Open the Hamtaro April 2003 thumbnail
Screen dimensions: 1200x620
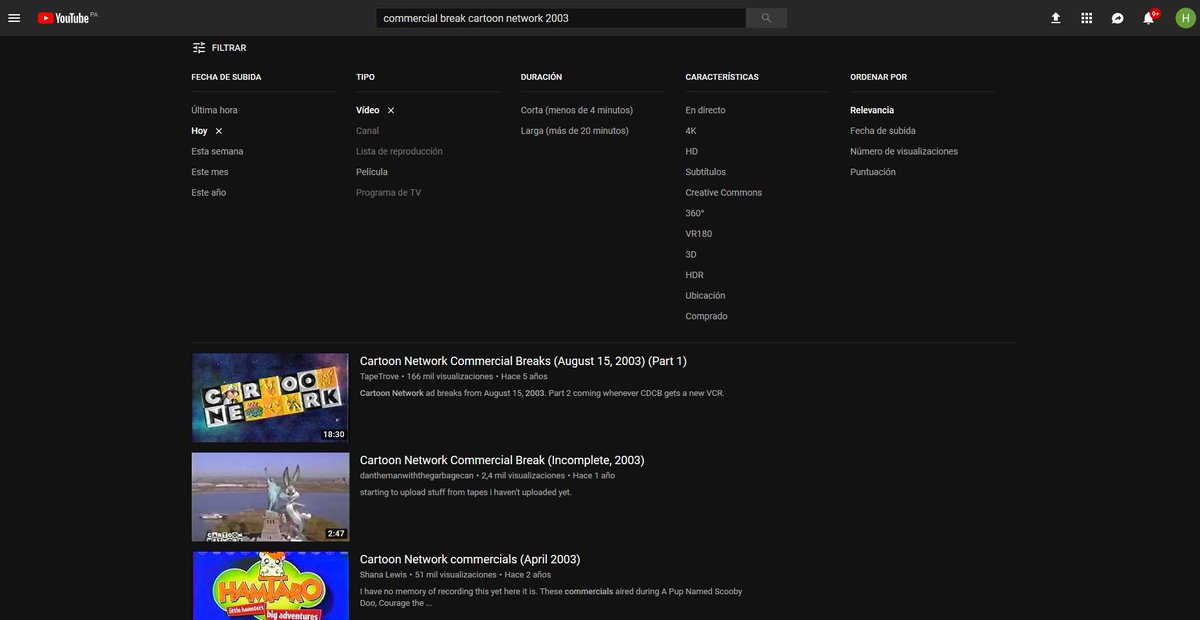click(x=270, y=586)
